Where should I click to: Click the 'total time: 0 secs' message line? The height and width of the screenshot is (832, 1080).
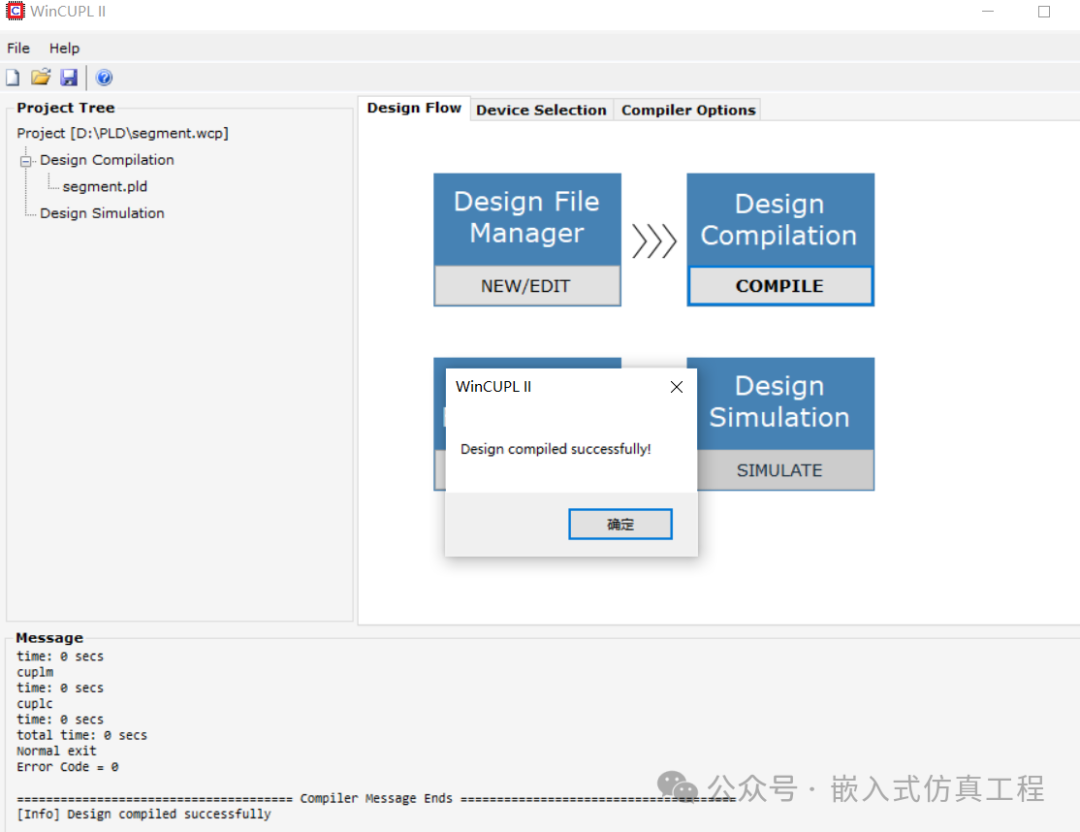[x=82, y=735]
